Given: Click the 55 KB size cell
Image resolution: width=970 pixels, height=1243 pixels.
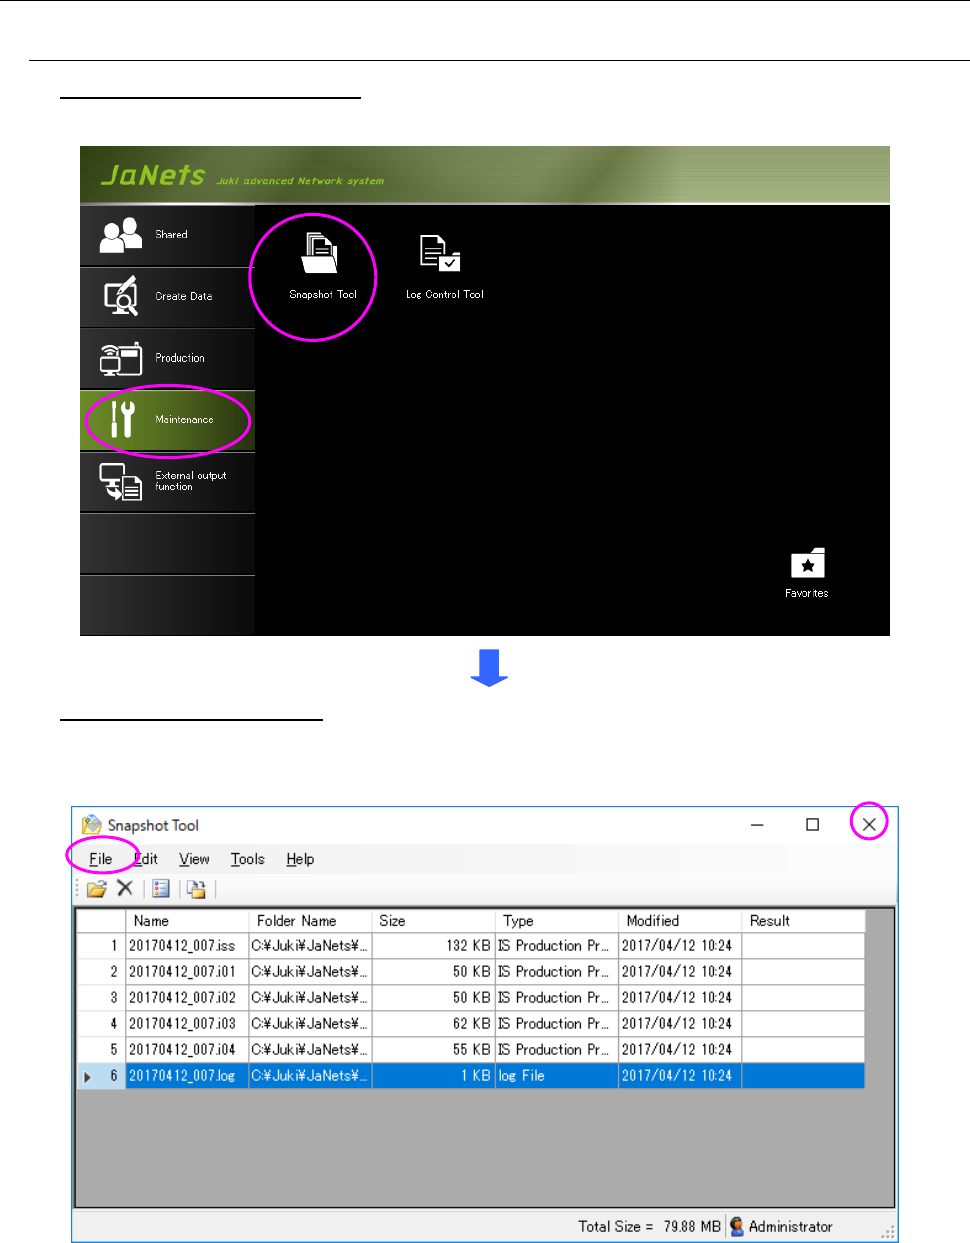Looking at the screenshot, I should point(433,1050).
